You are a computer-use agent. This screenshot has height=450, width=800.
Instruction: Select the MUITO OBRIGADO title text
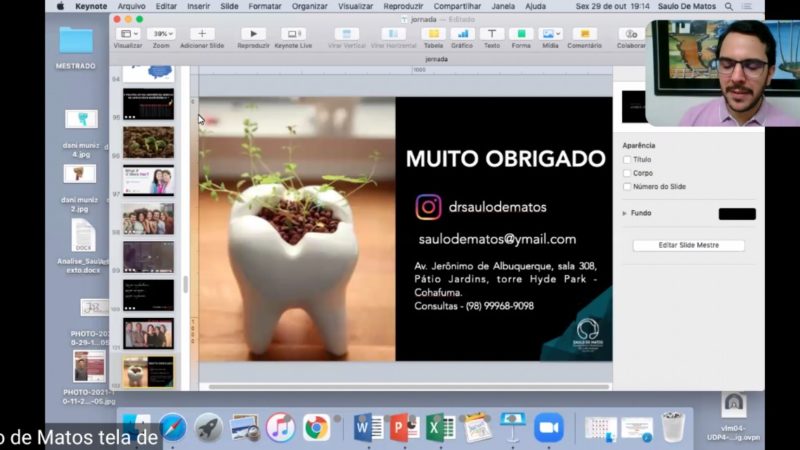[x=506, y=159]
